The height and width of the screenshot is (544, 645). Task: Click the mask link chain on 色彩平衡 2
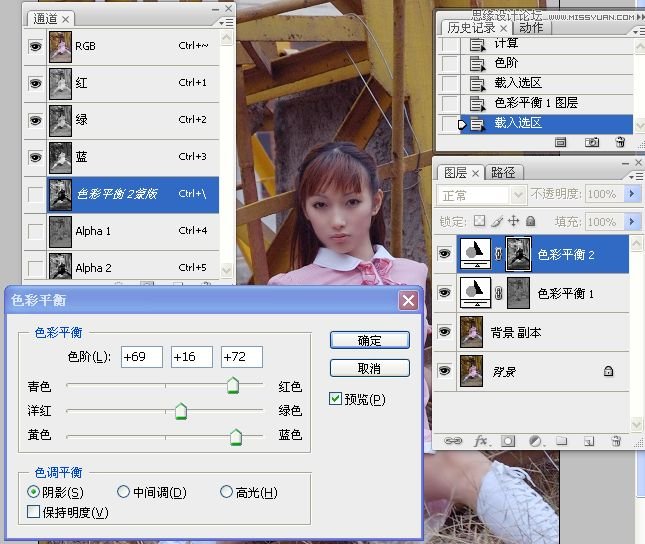click(498, 254)
